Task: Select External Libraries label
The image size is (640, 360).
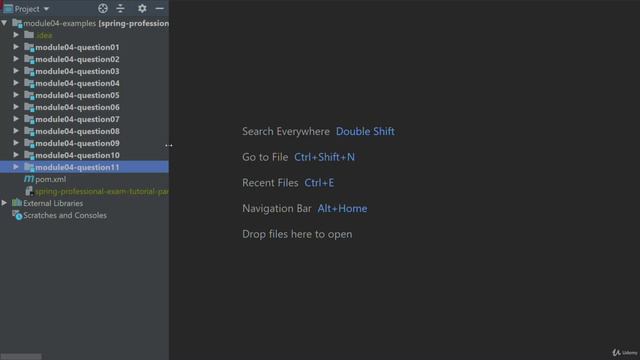Action: pos(53,203)
